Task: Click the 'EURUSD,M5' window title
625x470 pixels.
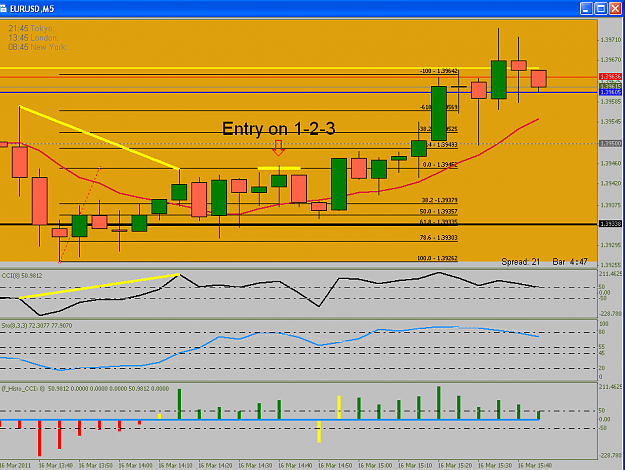Action: click(x=32, y=9)
